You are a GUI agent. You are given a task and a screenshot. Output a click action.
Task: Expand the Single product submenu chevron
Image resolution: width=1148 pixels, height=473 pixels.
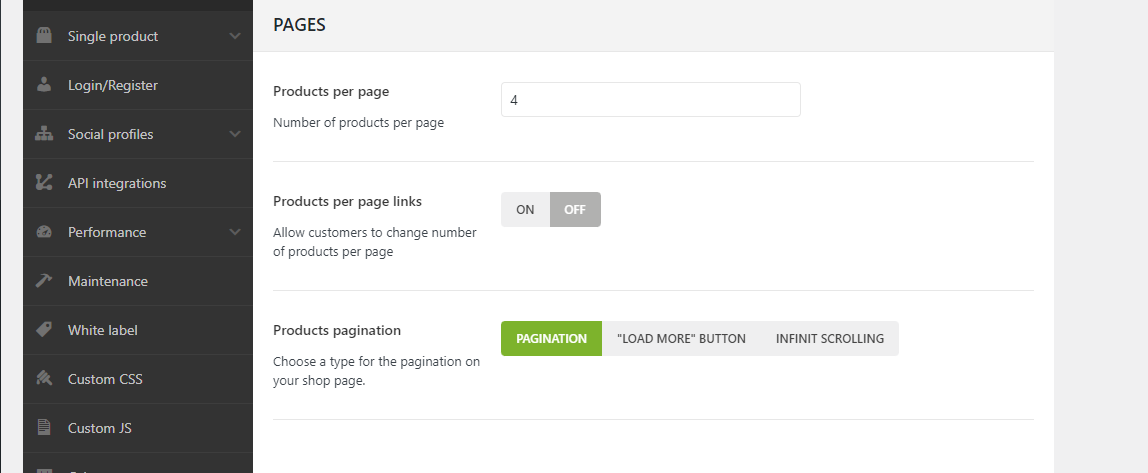[235, 36]
